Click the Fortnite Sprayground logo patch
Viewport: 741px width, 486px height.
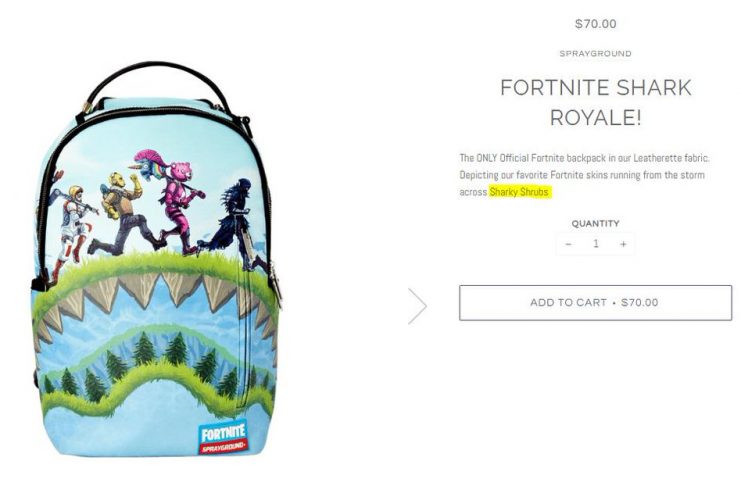223,437
